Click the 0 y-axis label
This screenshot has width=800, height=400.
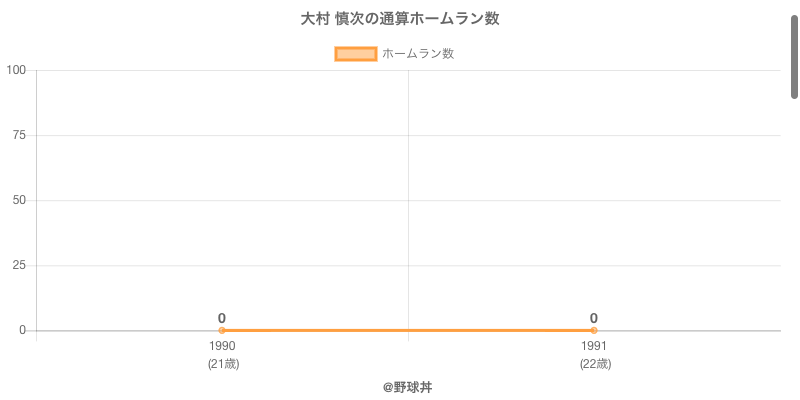(22, 330)
